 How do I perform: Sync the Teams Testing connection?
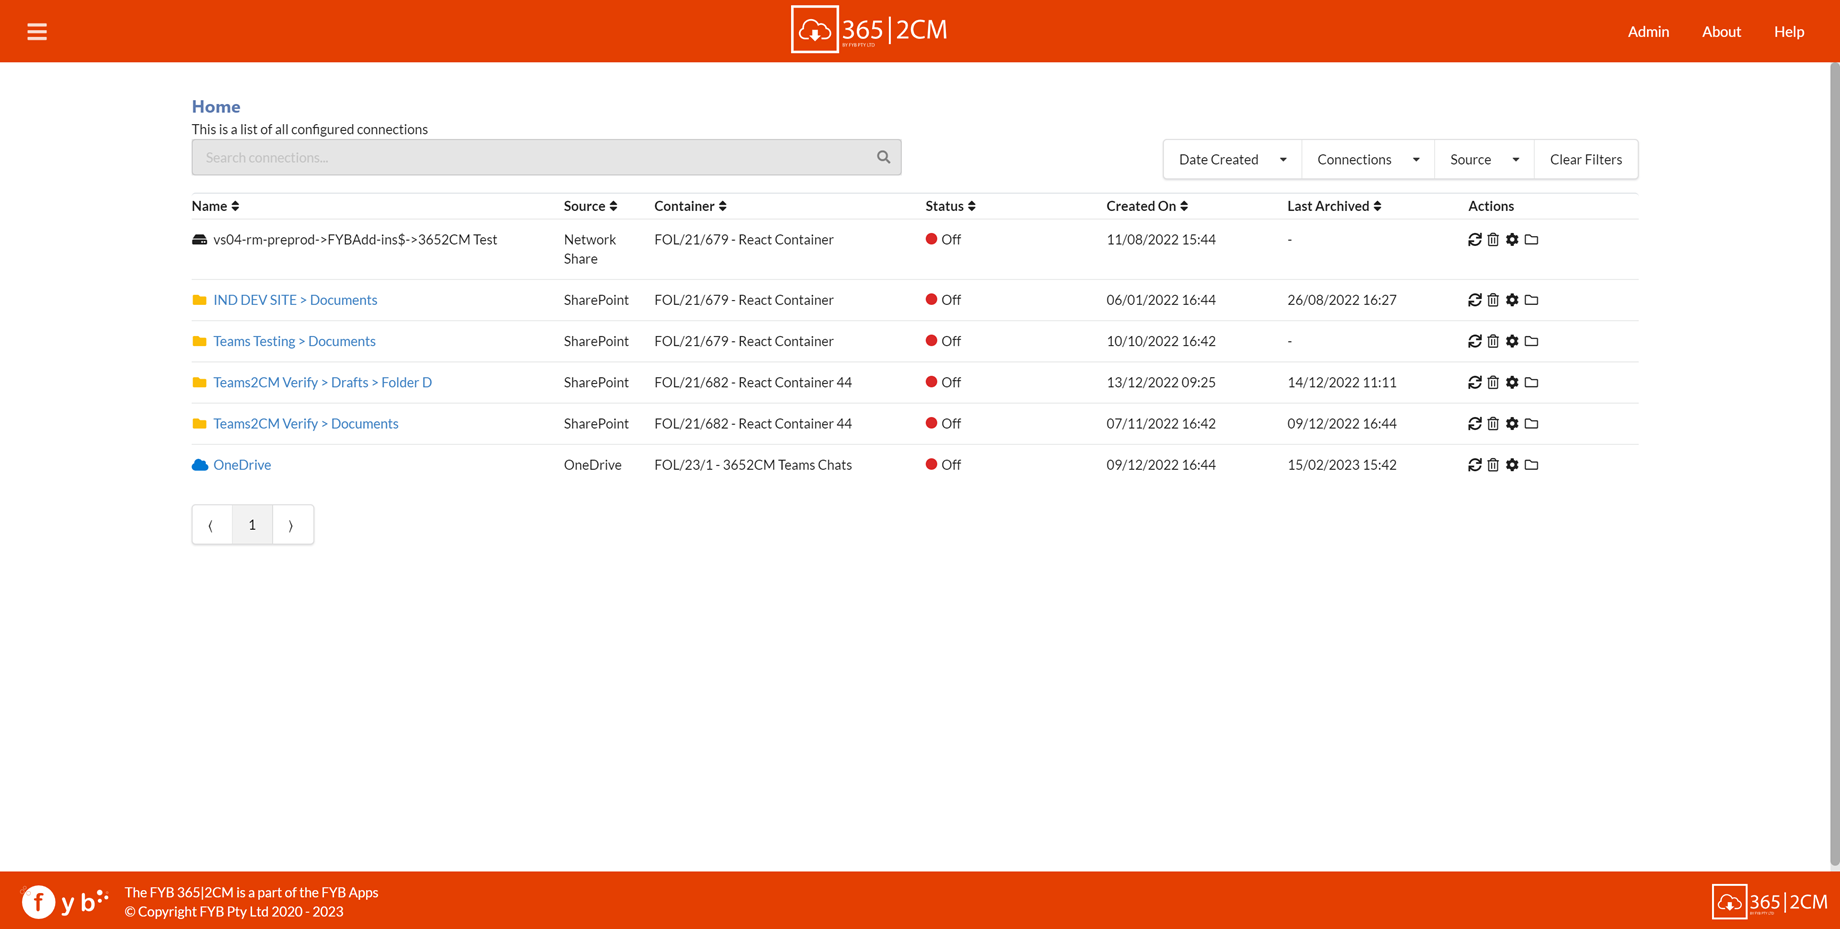[1474, 341]
